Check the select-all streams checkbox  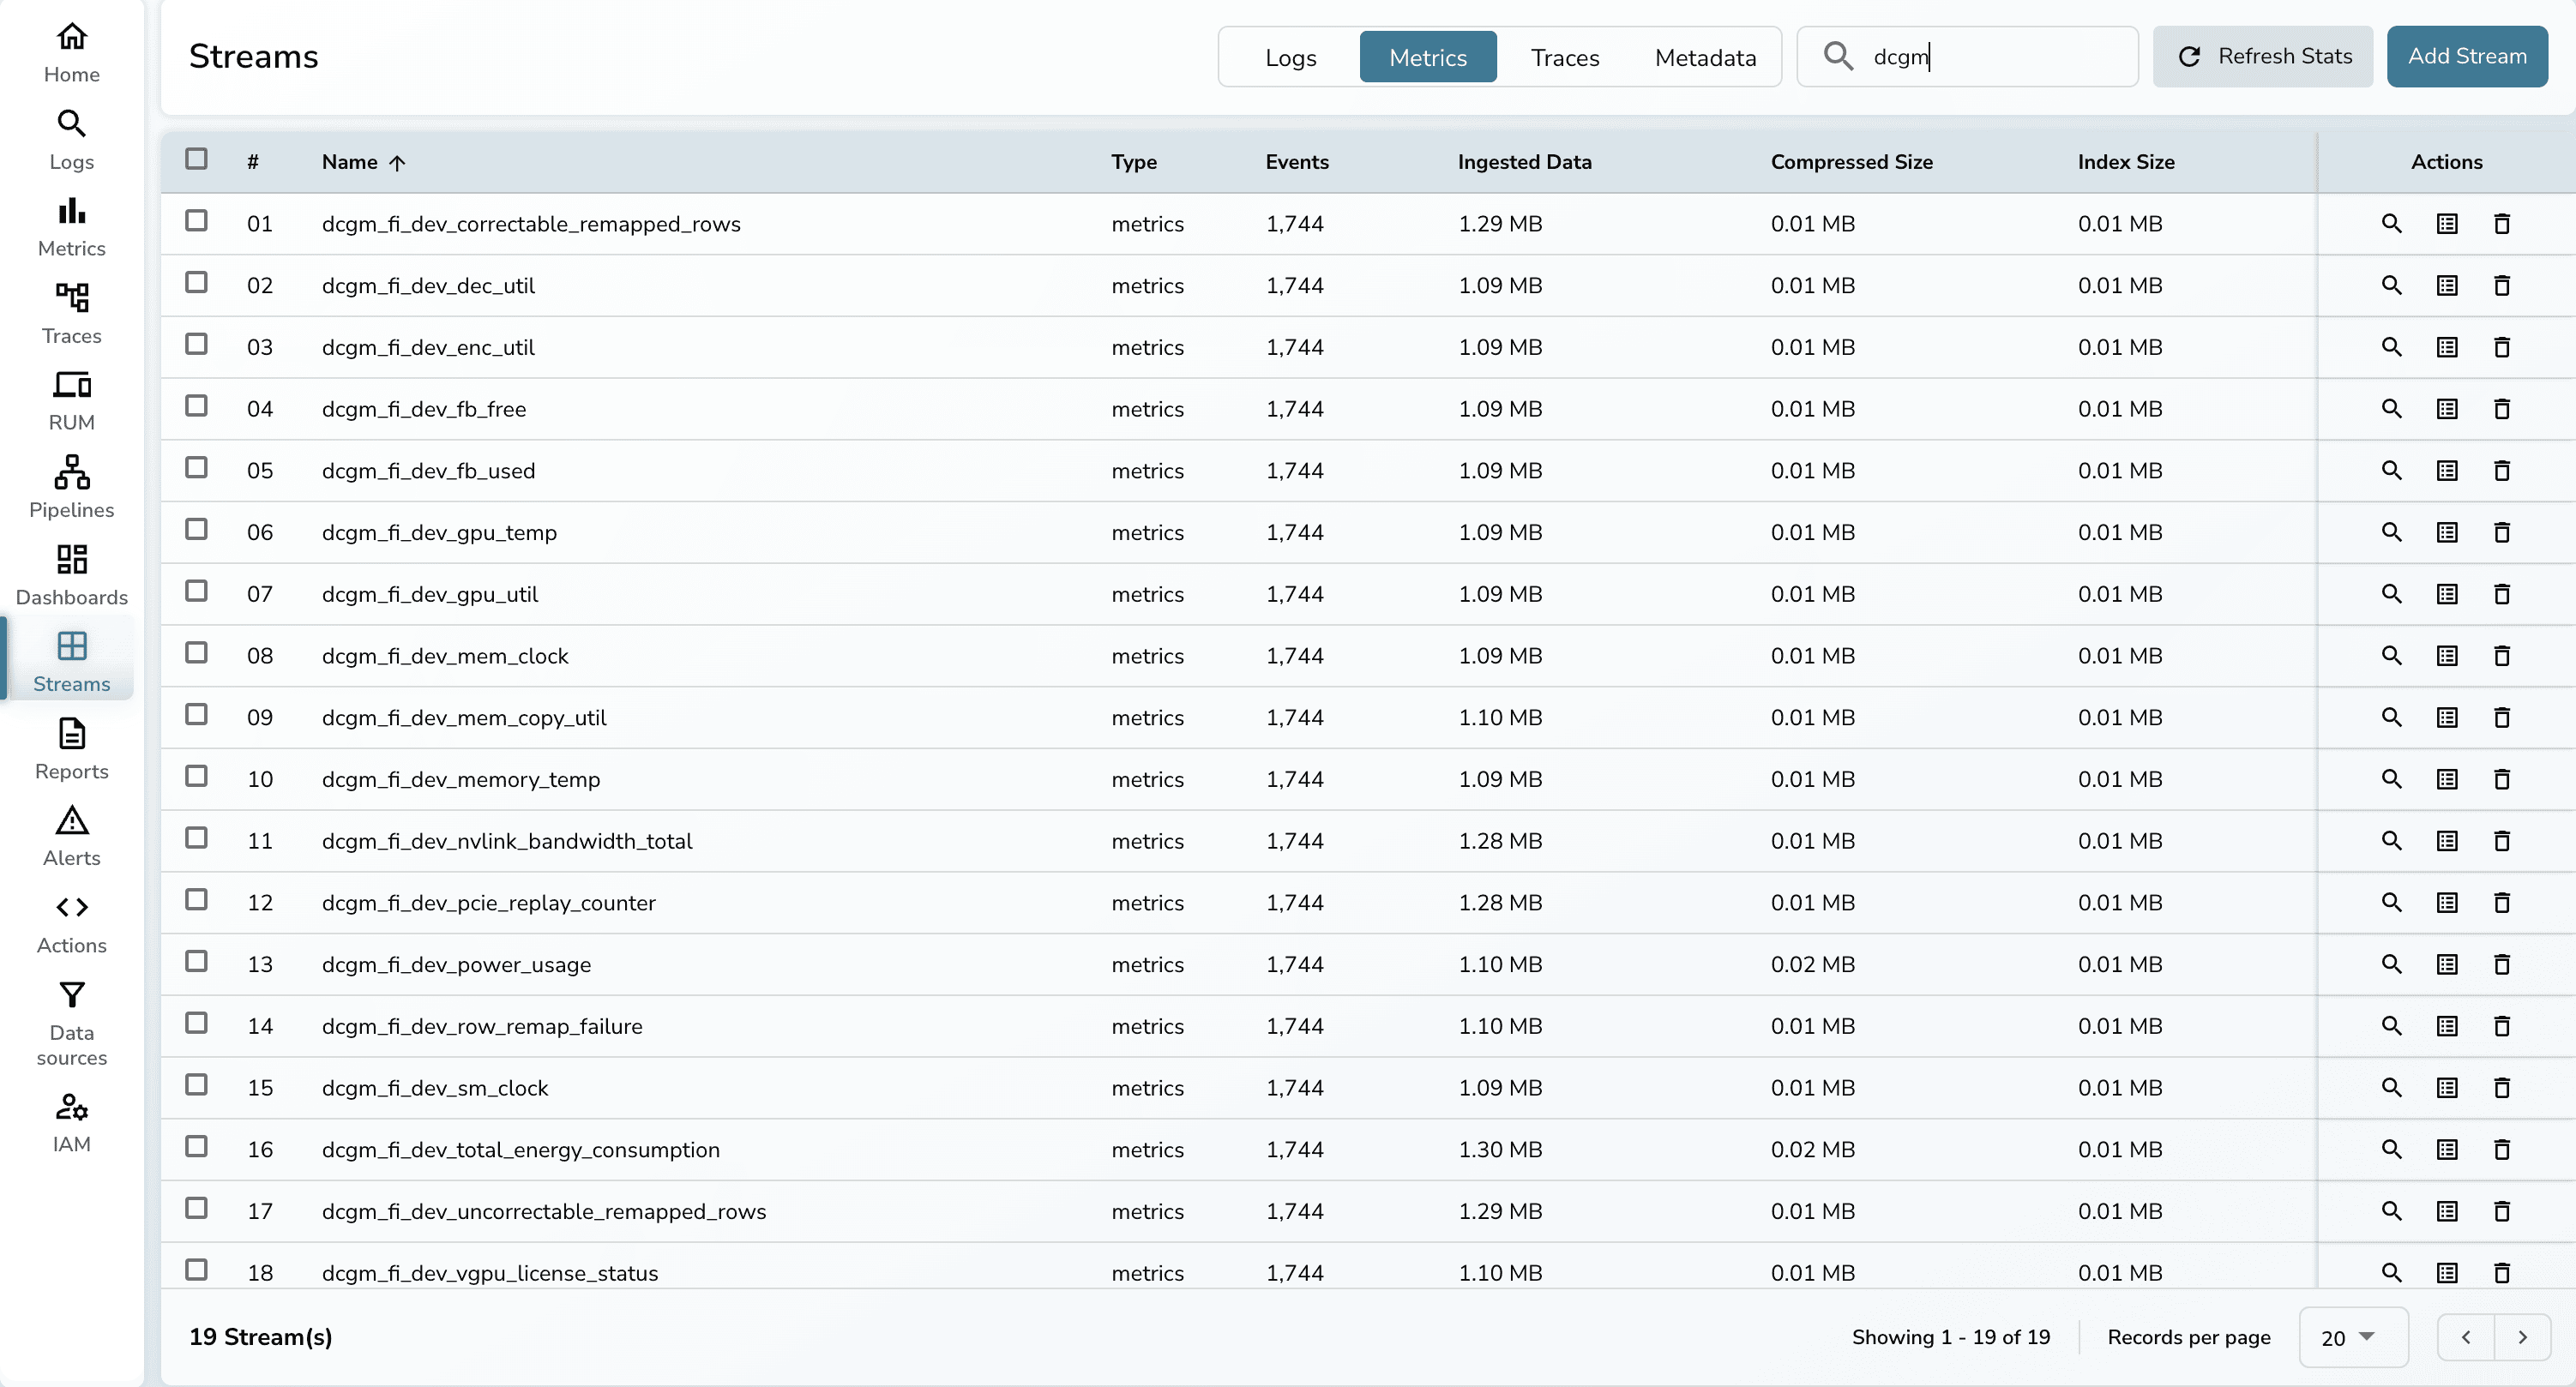pyautogui.click(x=196, y=158)
